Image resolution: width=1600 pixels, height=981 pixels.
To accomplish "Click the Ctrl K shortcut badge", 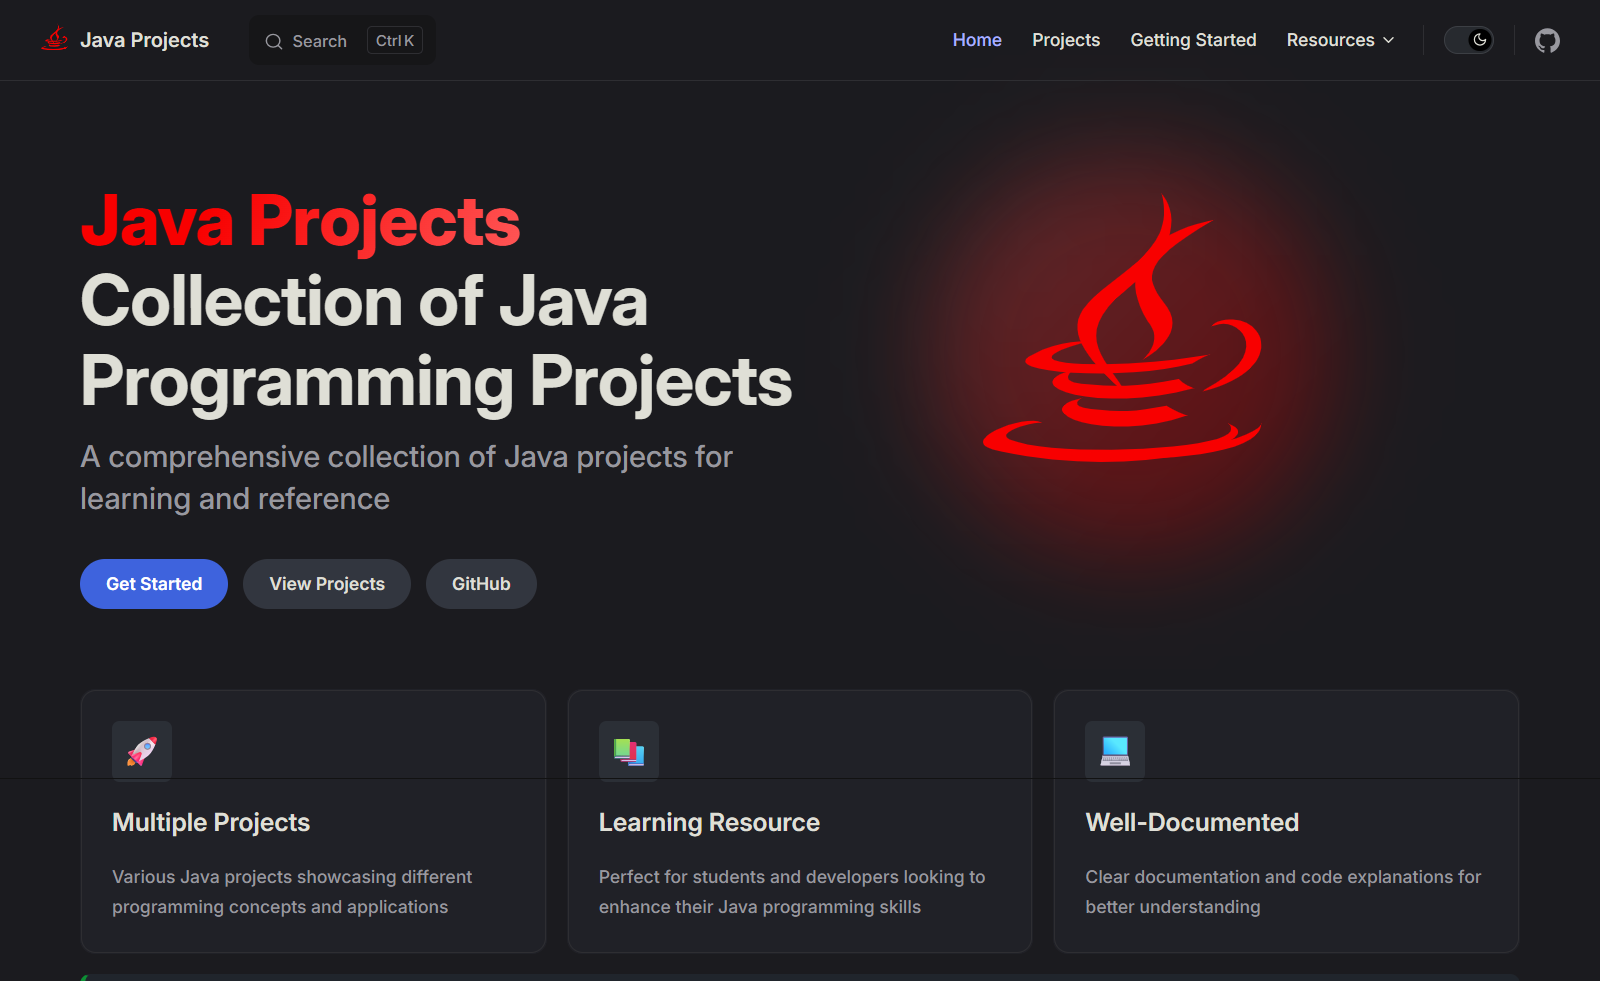I will 395,41.
